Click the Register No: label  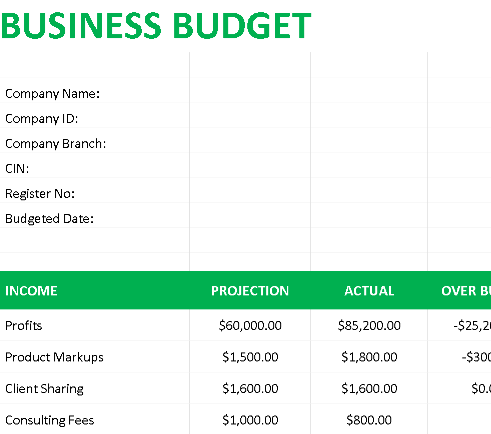pos(40,194)
